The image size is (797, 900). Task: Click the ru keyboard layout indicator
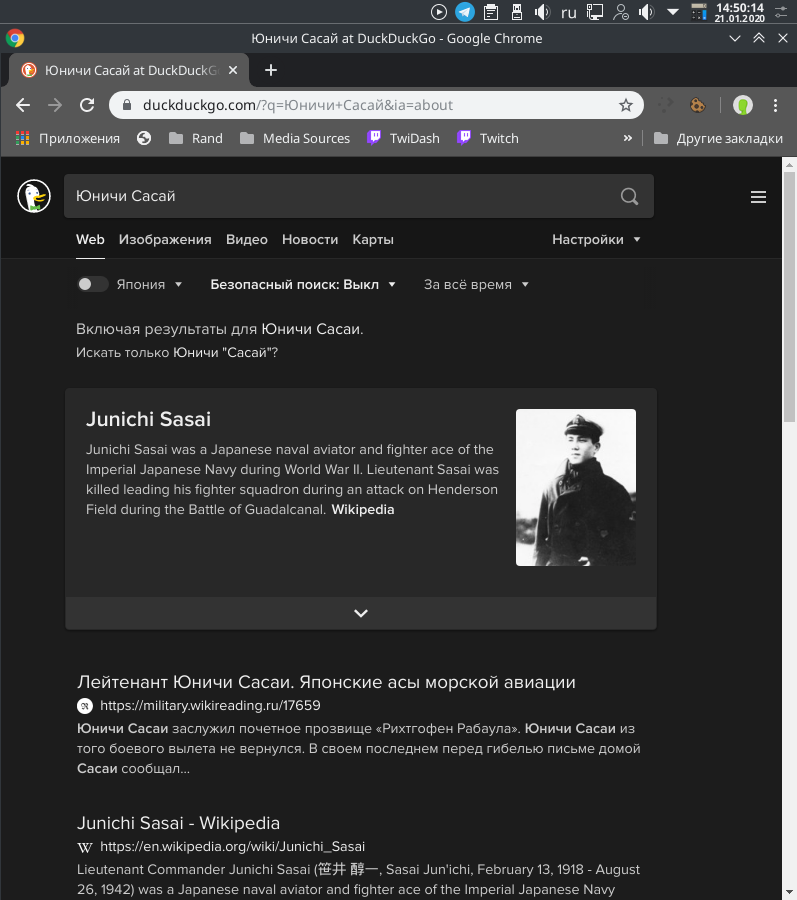pos(569,12)
